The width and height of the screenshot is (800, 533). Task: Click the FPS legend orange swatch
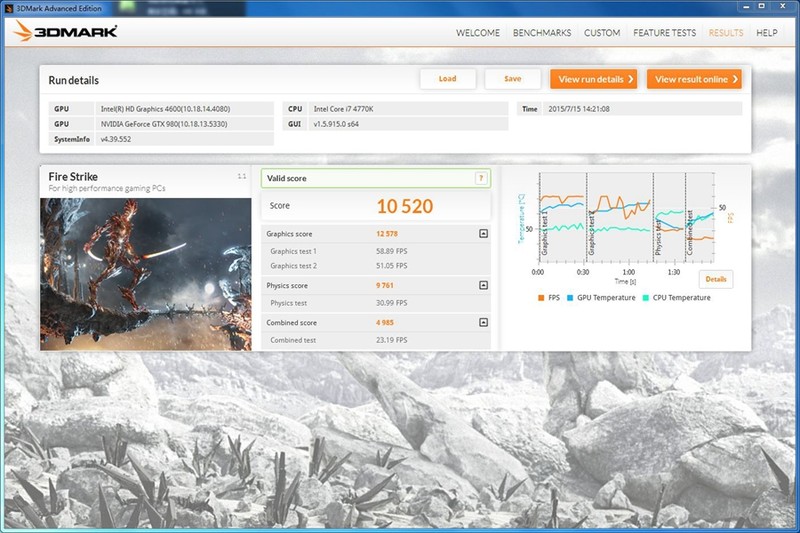click(x=541, y=298)
